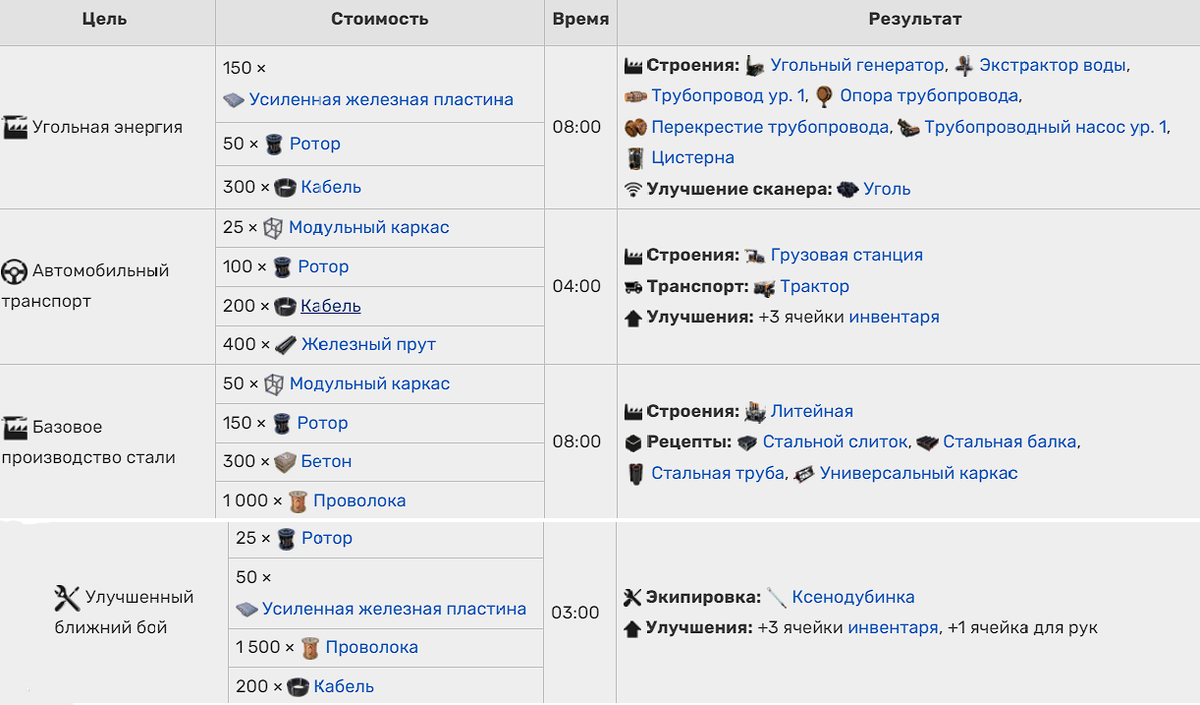Open the Трубопроводный насос ур. 1 link

(1045, 127)
